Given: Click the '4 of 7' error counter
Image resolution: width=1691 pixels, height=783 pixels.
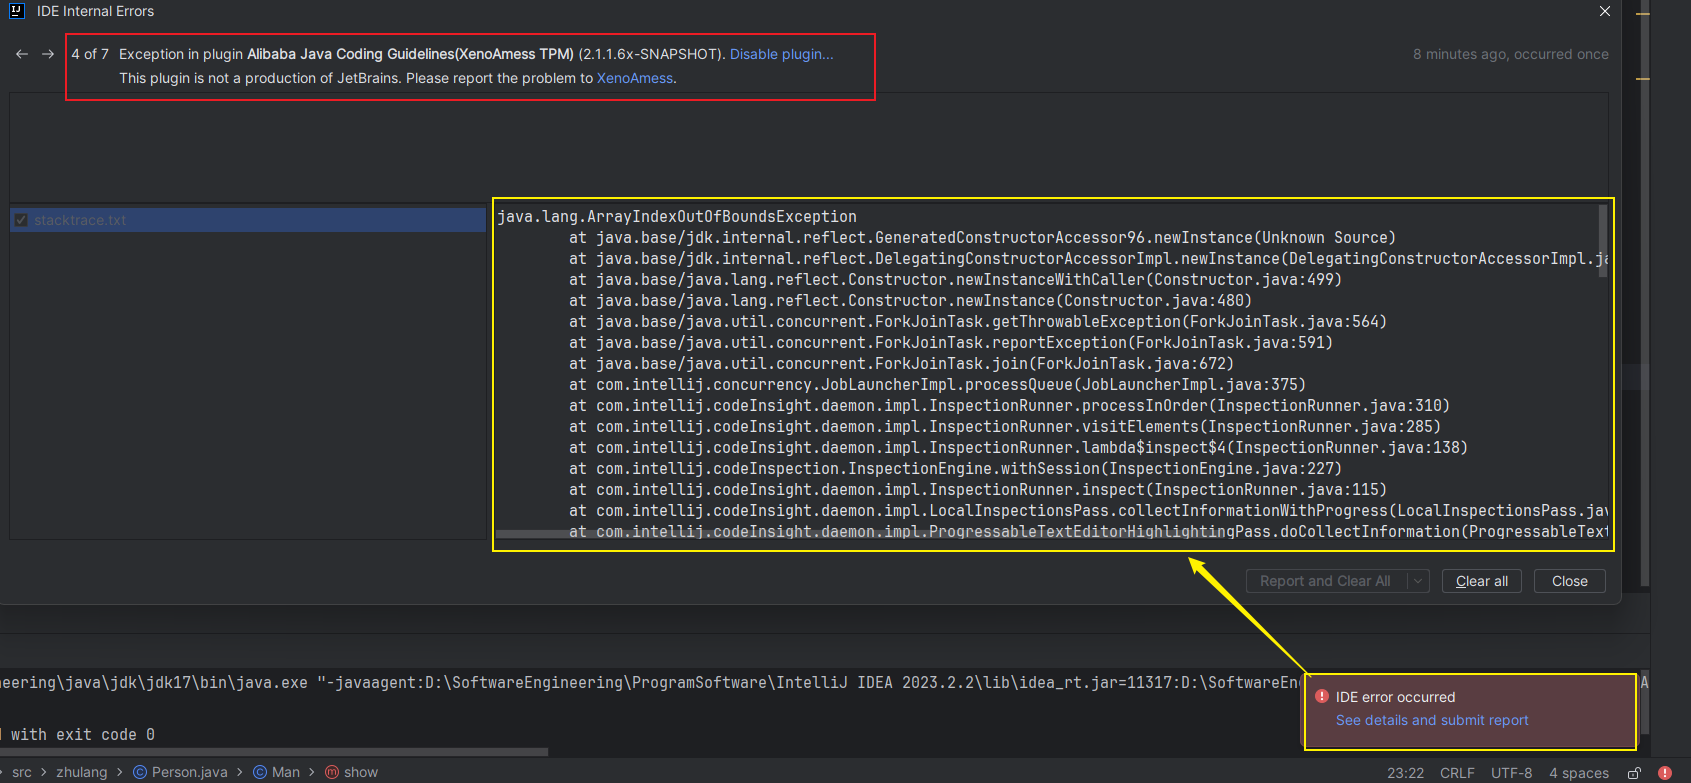Looking at the screenshot, I should click(x=90, y=54).
